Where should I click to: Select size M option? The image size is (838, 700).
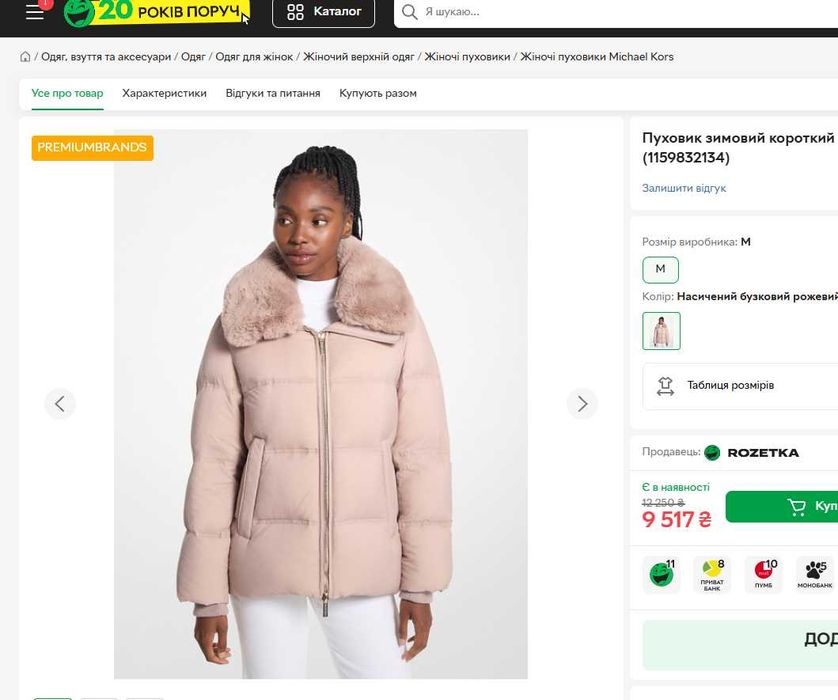click(x=660, y=269)
